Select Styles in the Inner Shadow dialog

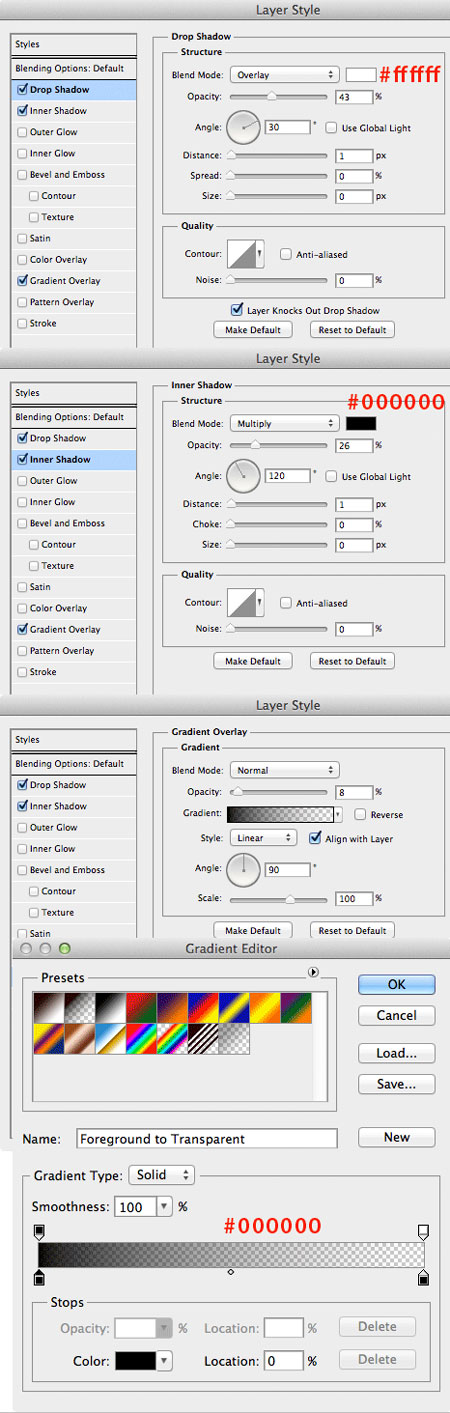point(73,394)
